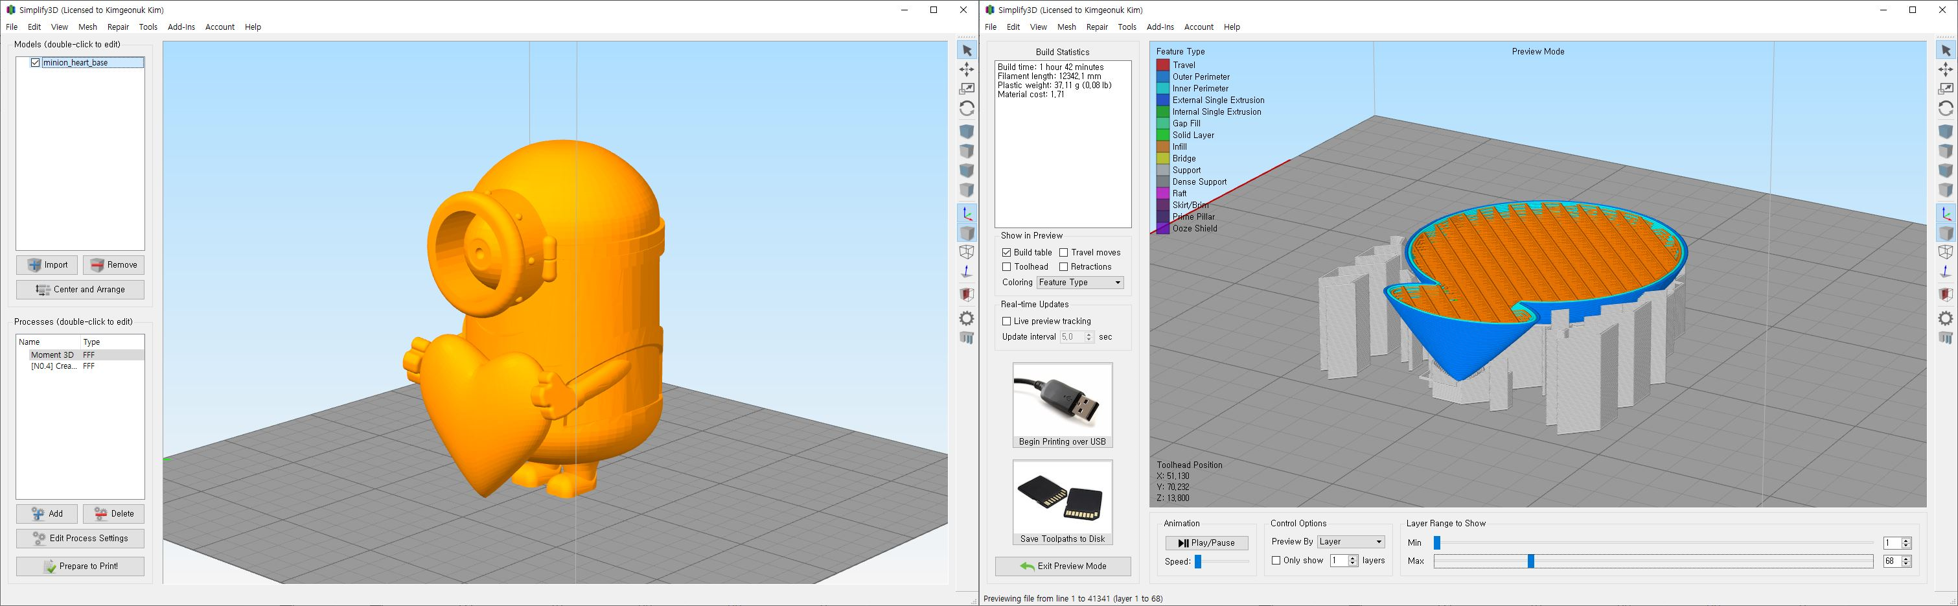
Task: Click the Min layer range slider handle
Action: tap(1437, 543)
